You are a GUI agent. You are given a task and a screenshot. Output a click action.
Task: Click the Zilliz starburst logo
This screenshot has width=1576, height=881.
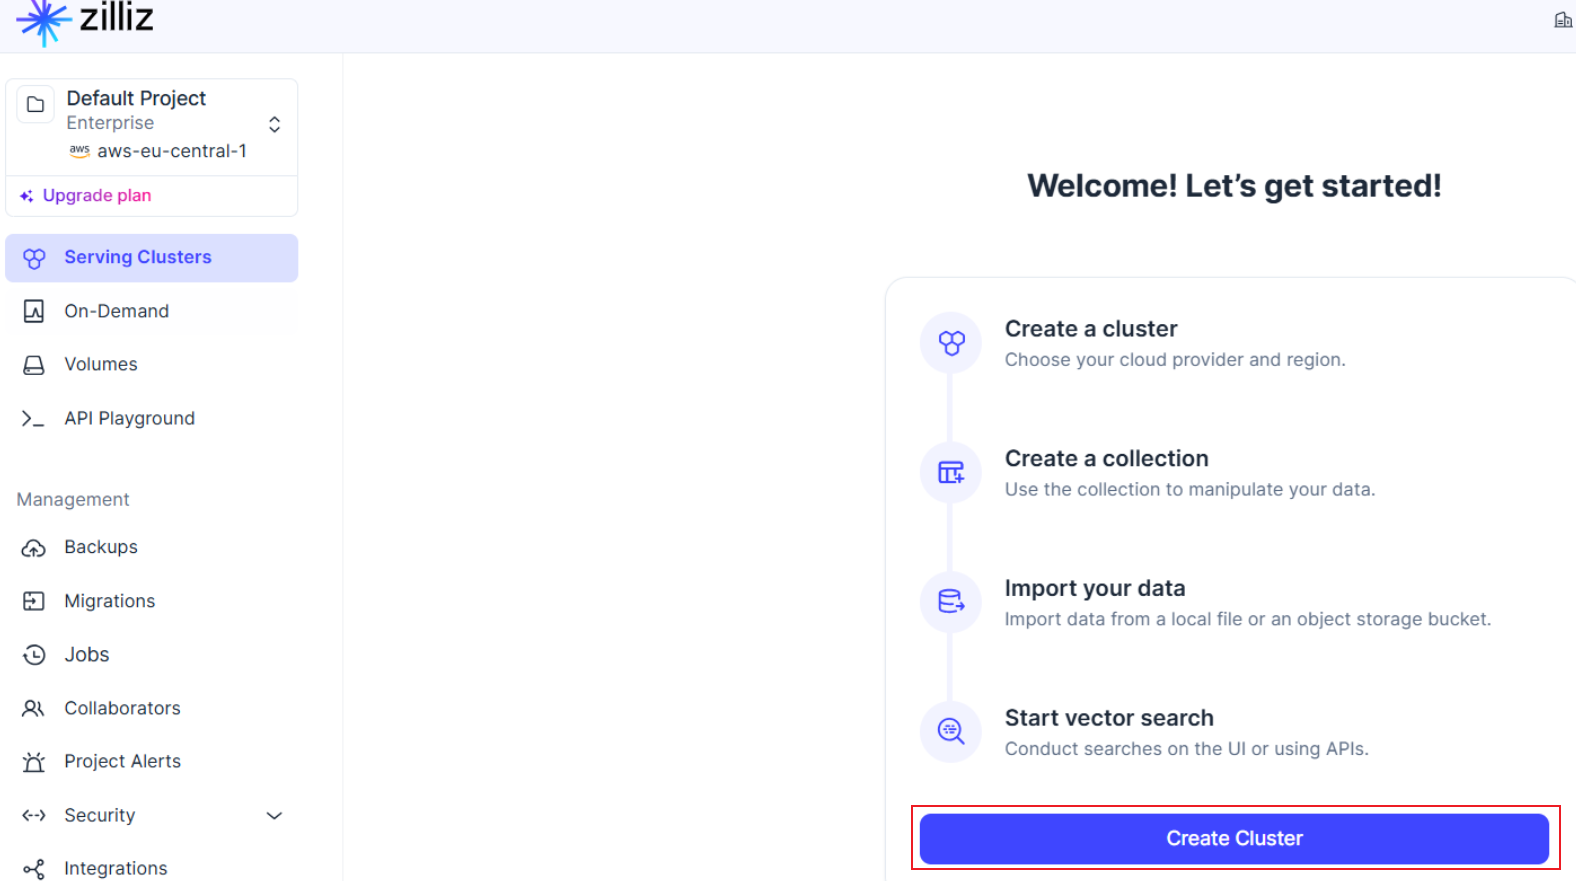click(x=43, y=22)
